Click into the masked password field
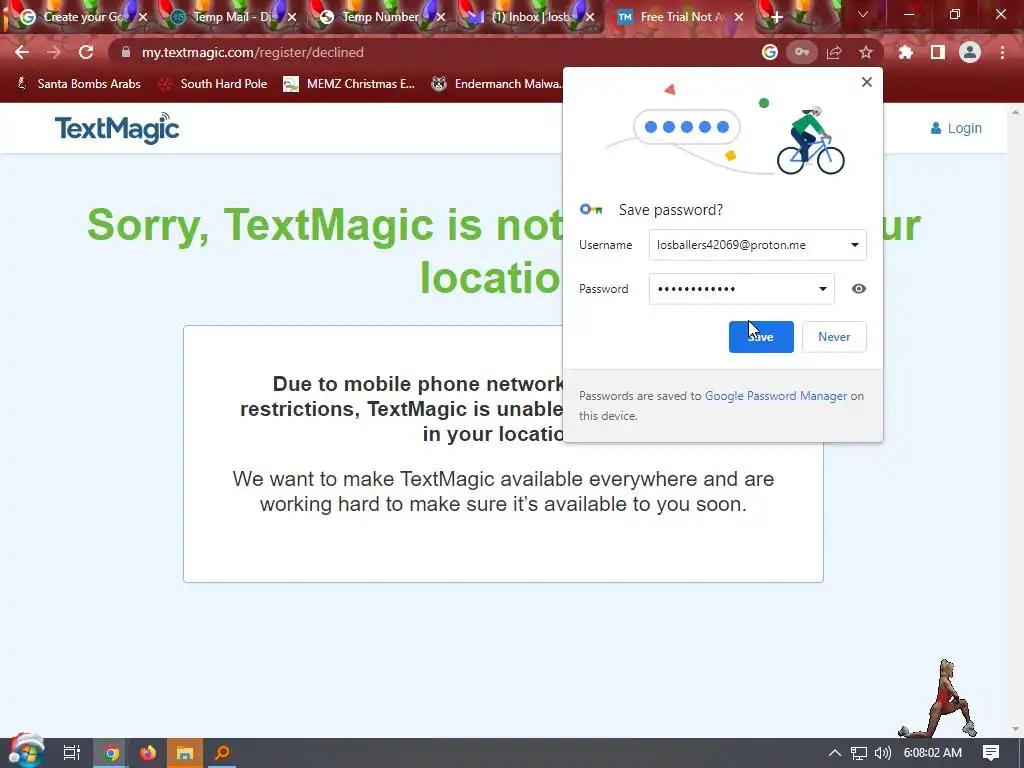Viewport: 1024px width, 768px height. pos(741,289)
